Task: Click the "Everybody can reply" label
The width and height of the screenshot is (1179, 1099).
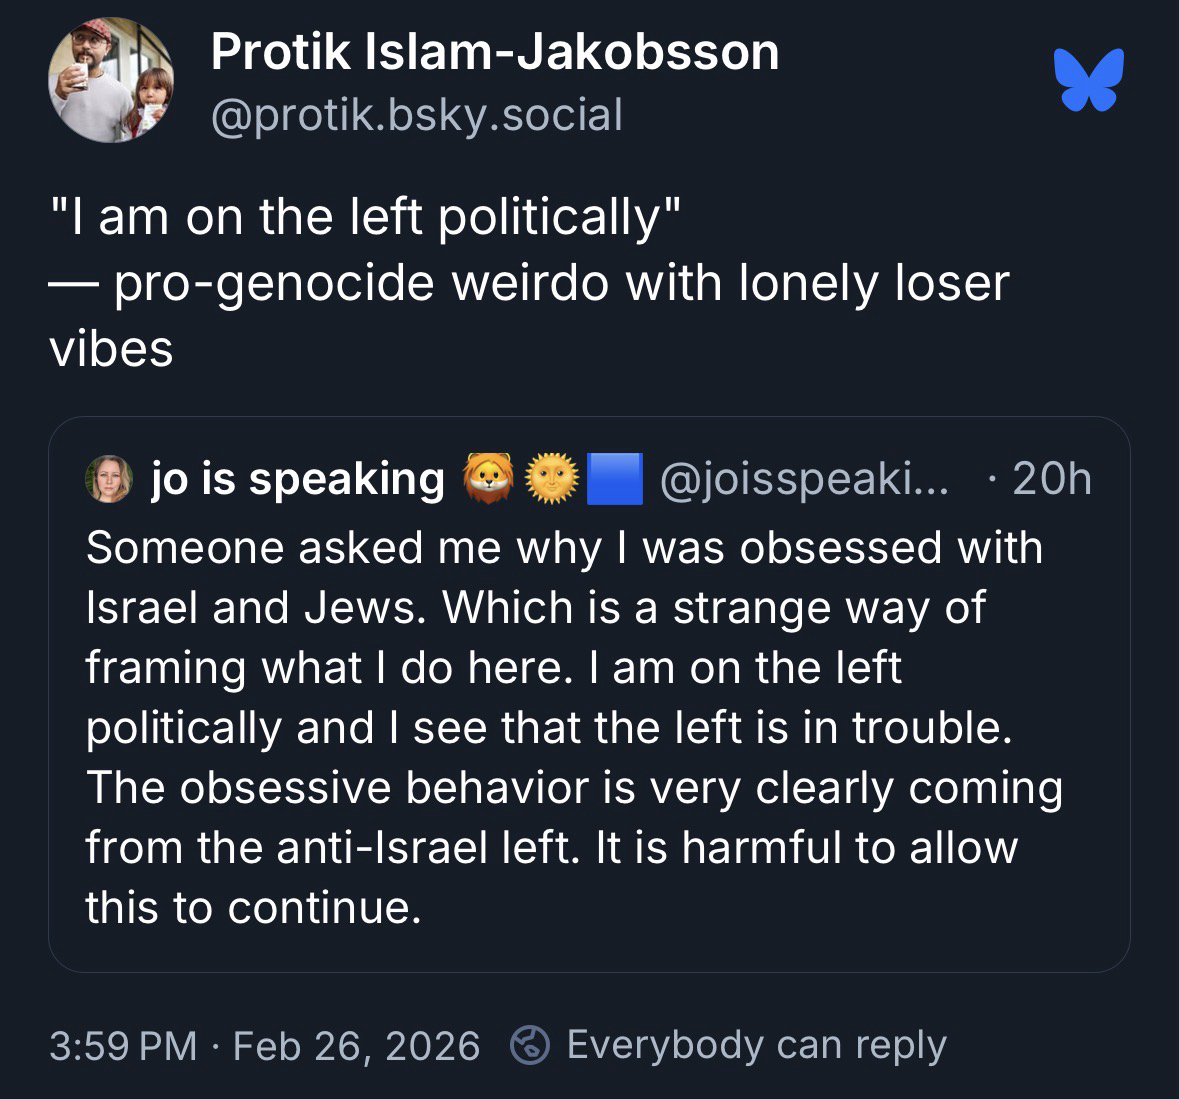Action: 756,1045
